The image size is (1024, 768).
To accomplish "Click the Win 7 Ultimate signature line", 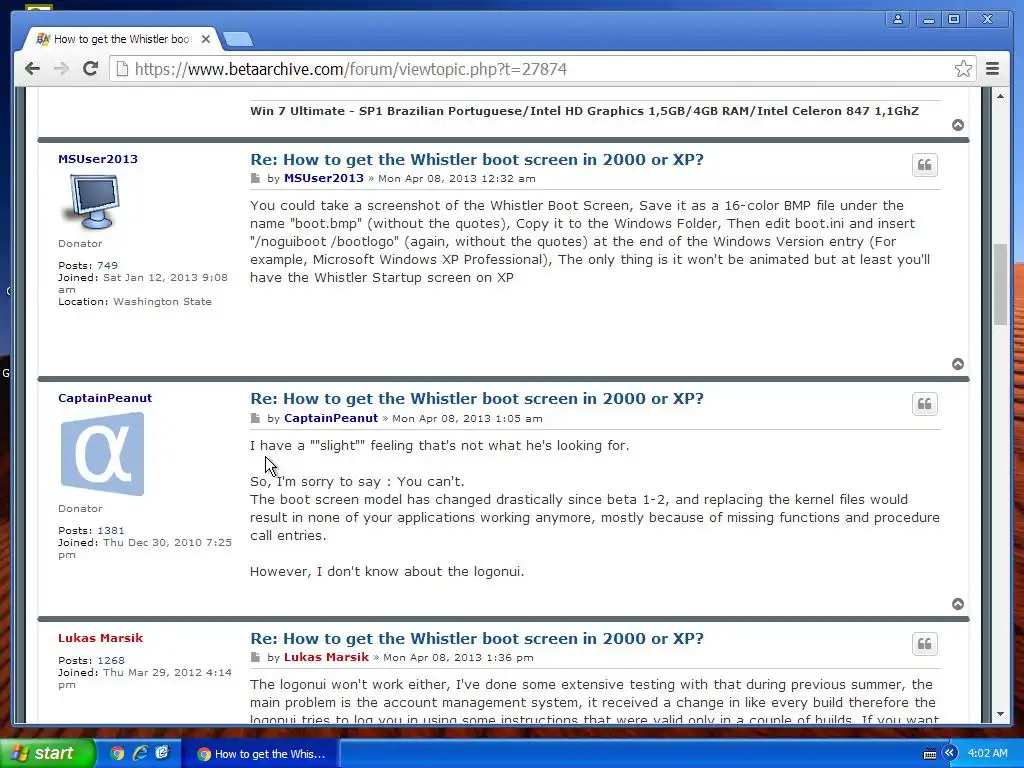I will click(584, 111).
